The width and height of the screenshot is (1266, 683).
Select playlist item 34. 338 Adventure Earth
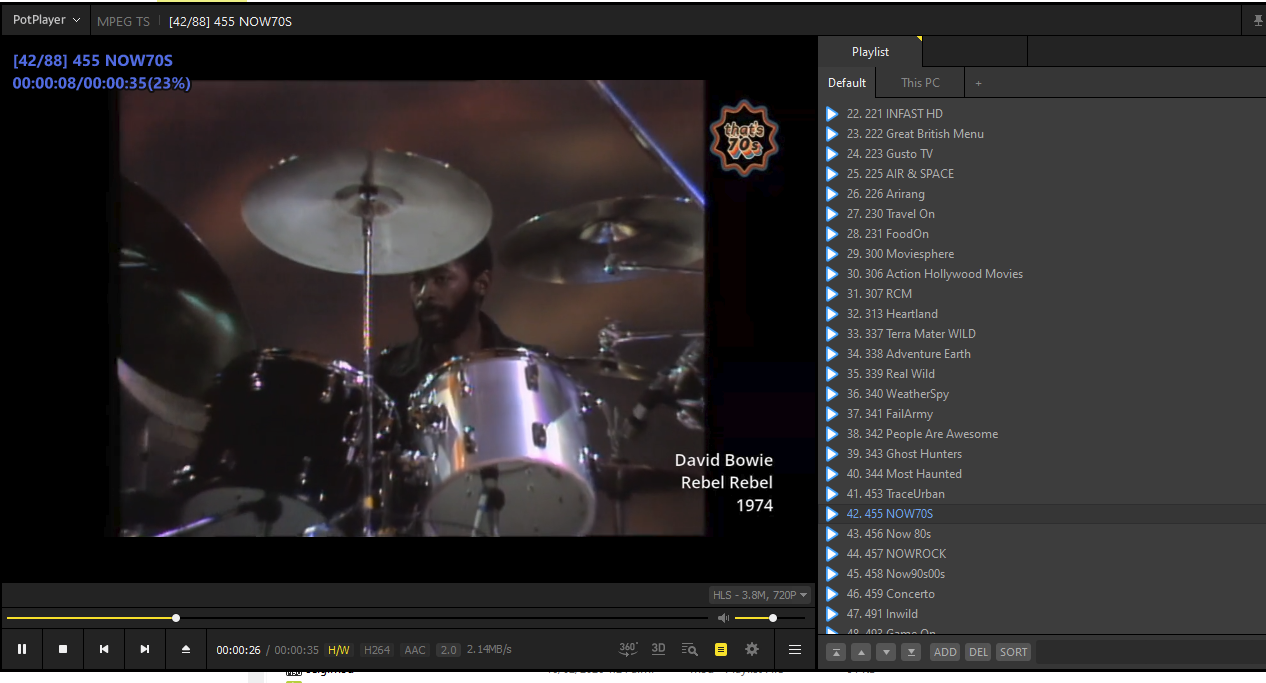tap(1043, 354)
